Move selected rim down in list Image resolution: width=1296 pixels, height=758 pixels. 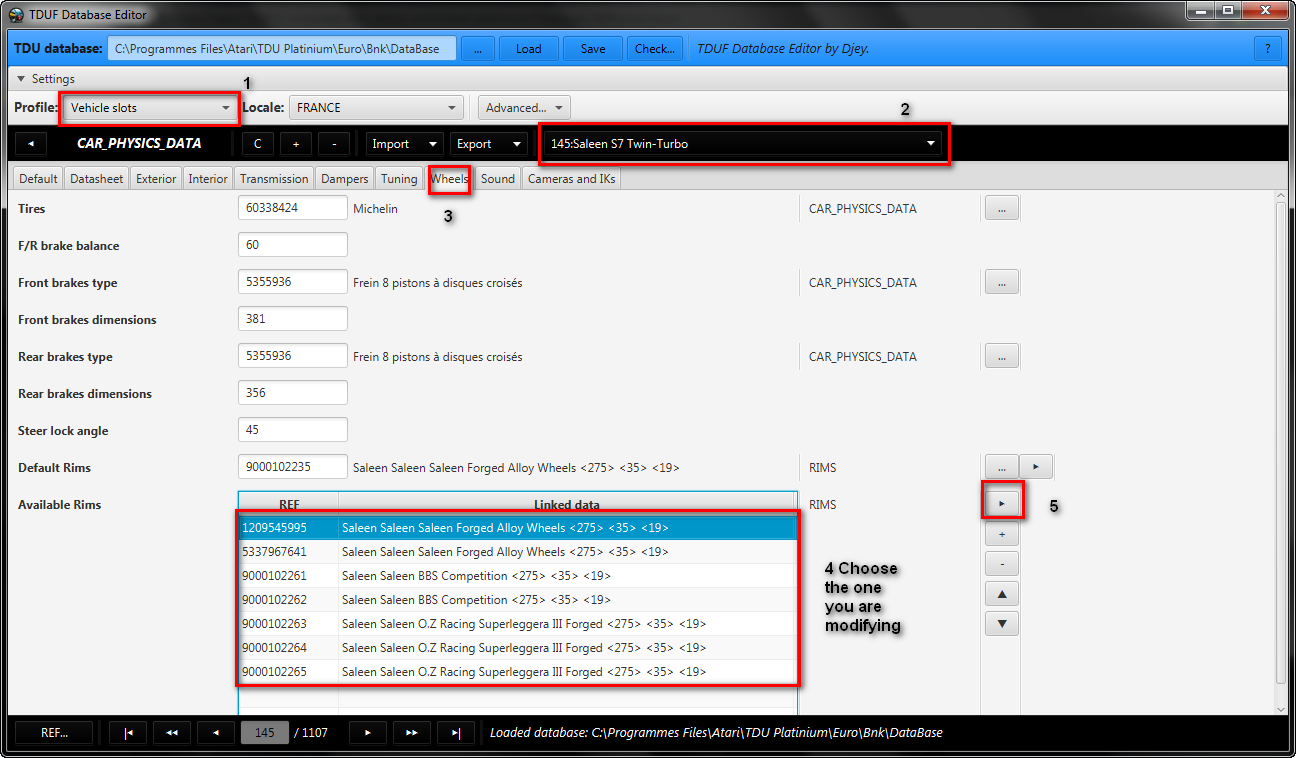tap(1002, 624)
